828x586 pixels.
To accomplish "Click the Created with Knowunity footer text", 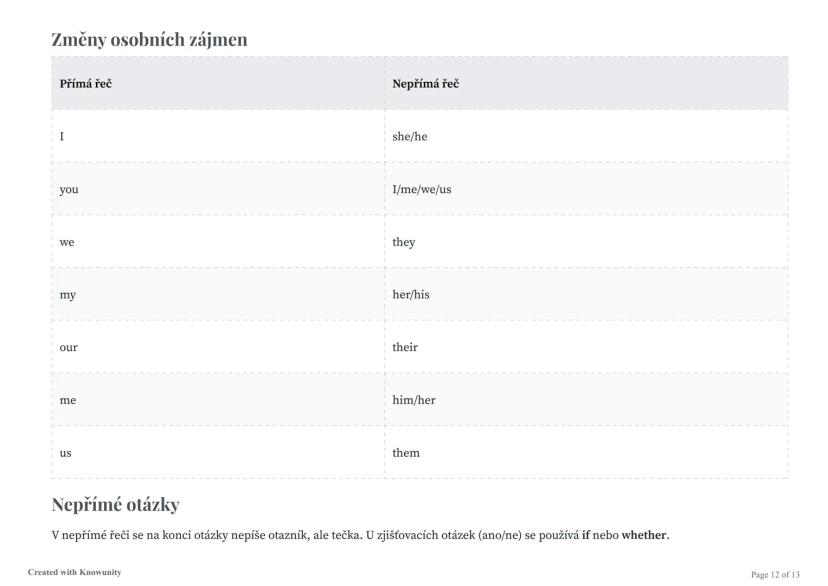I will tap(74, 572).
